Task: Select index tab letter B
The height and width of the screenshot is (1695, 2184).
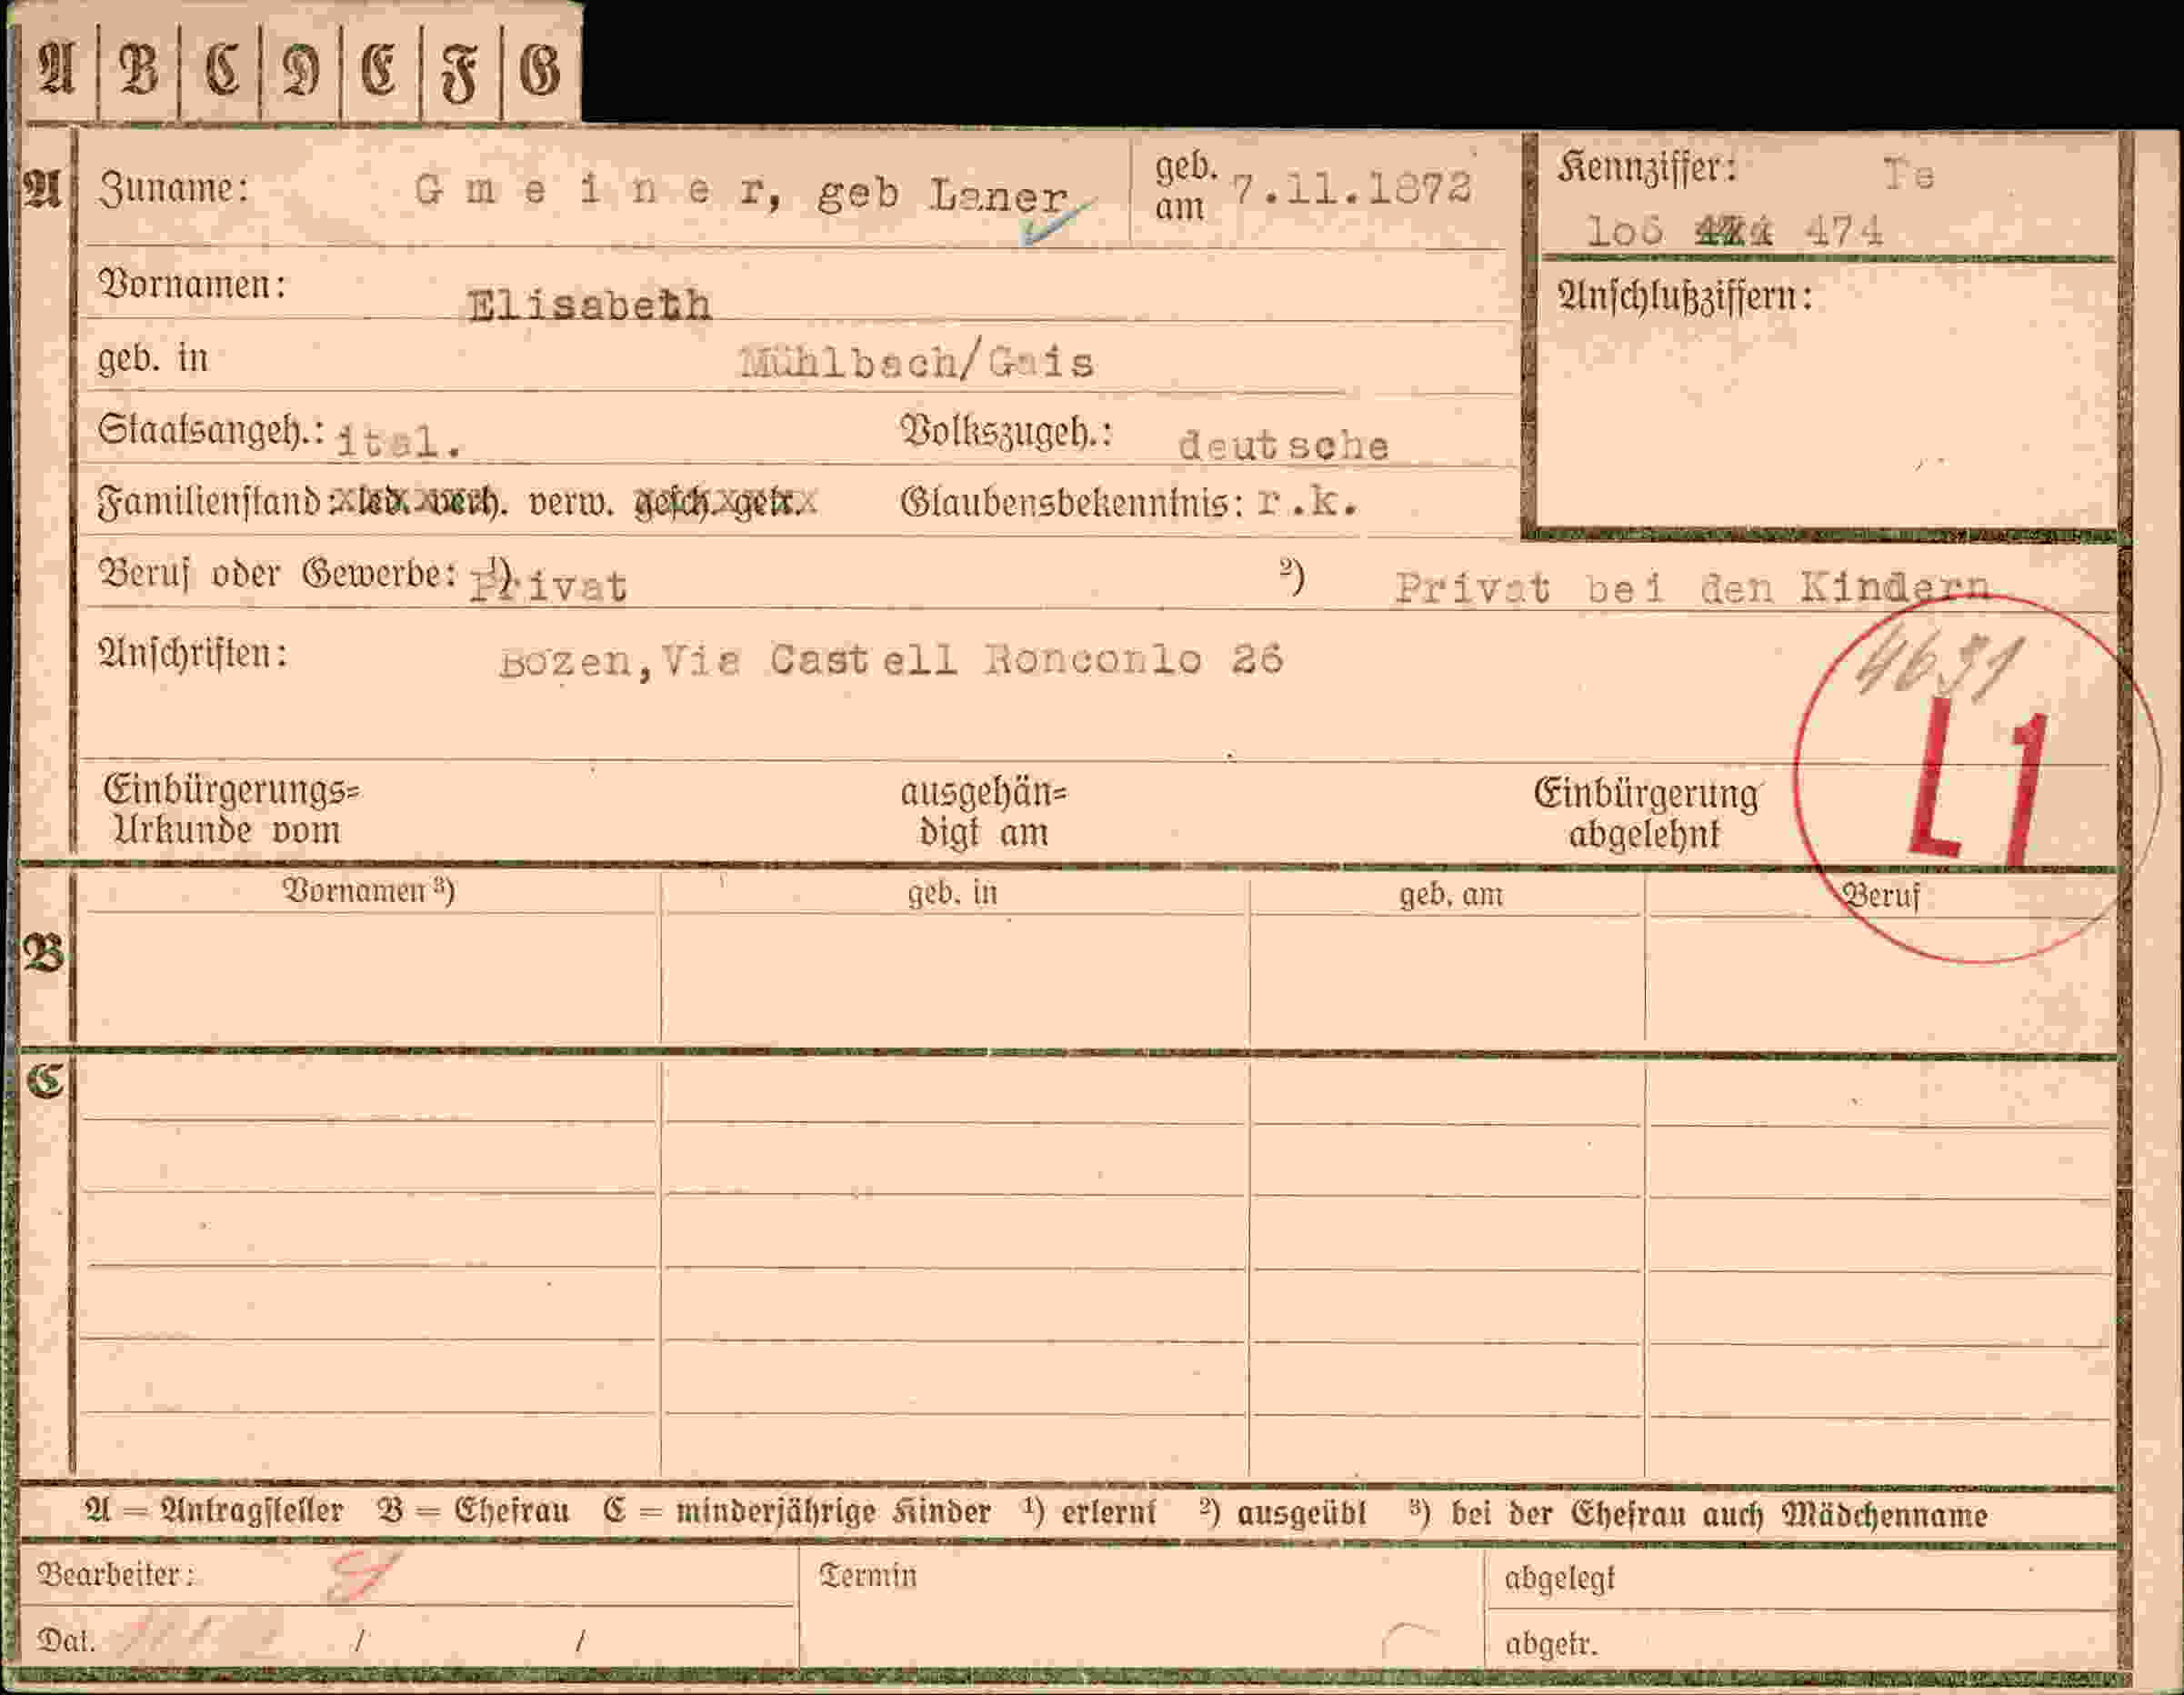Action: [x=138, y=70]
